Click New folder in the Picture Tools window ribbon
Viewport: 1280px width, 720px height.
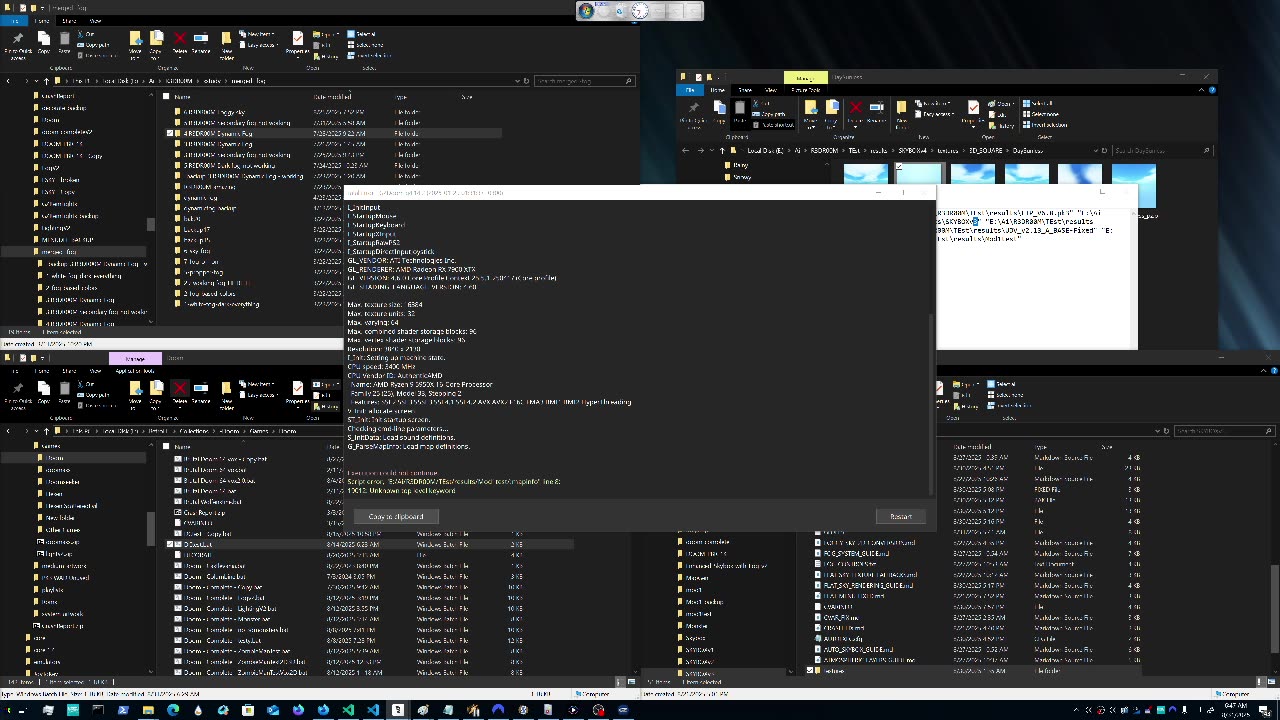click(901, 113)
